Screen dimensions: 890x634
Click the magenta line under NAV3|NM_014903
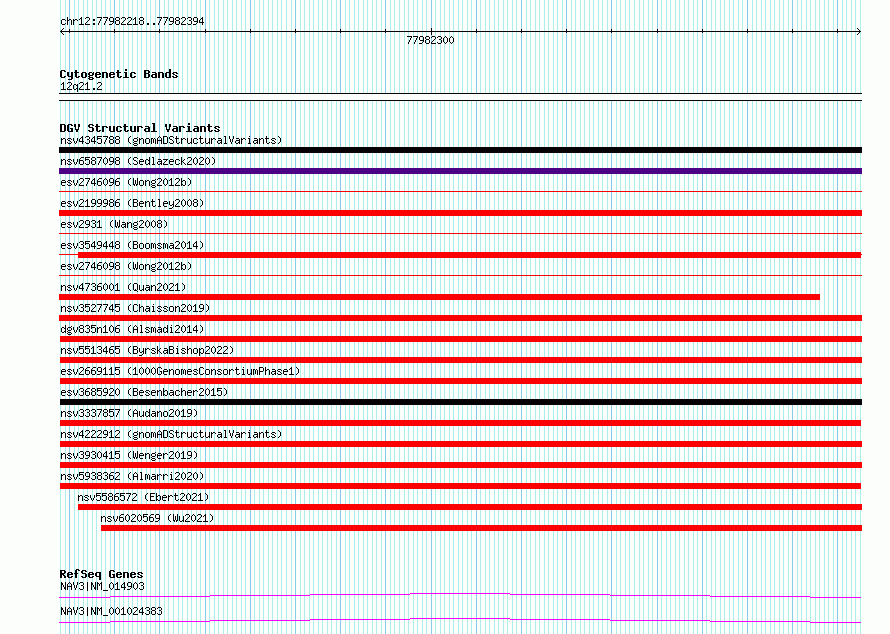(460, 595)
